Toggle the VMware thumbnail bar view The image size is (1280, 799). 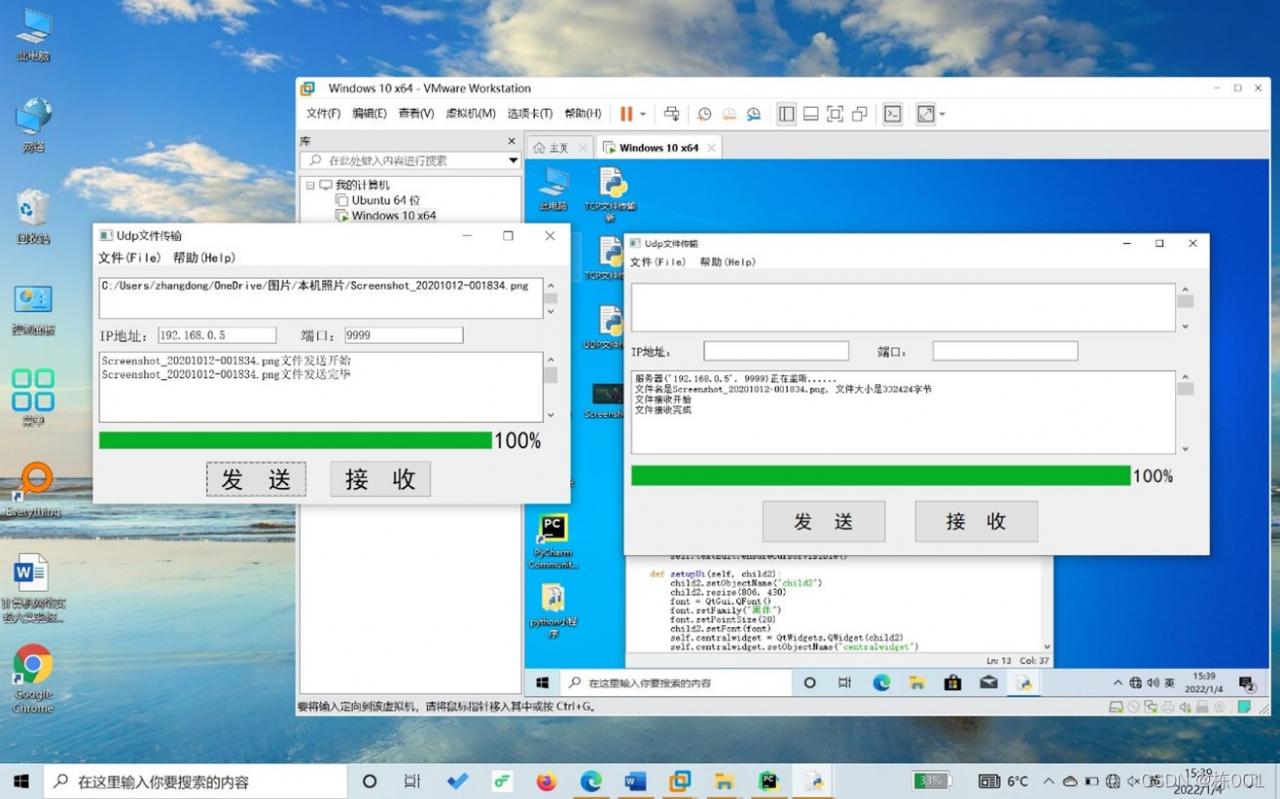(811, 114)
